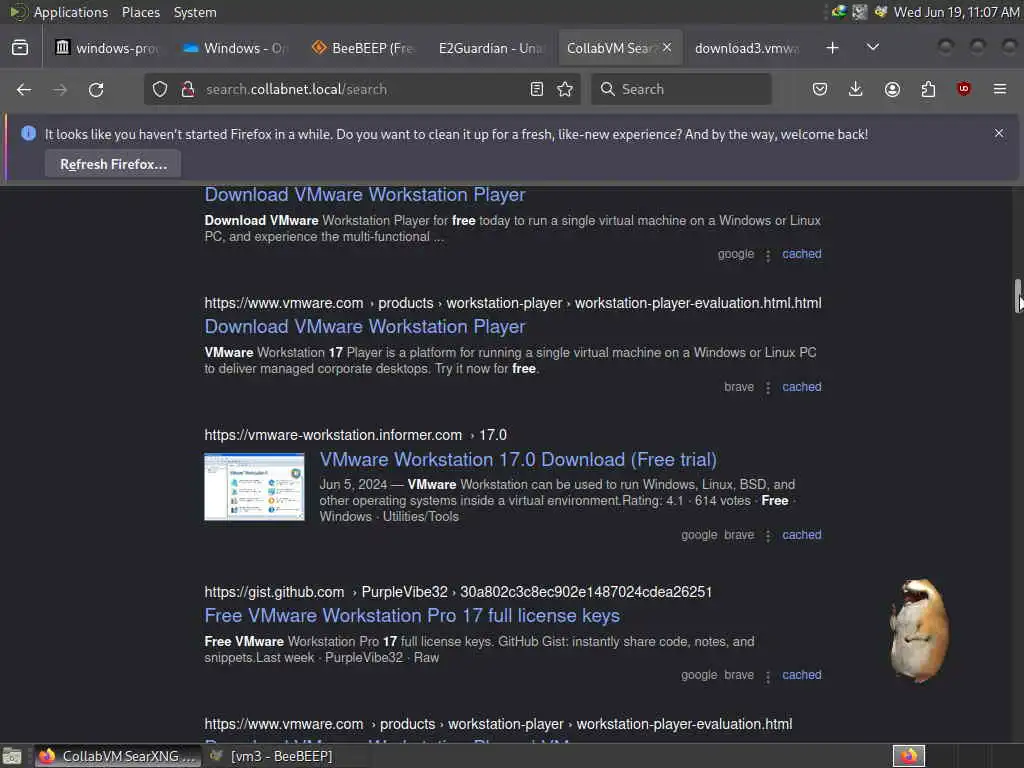The height and width of the screenshot is (768, 1024).
Task: Open the Firefox account icon
Action: pos(892,89)
